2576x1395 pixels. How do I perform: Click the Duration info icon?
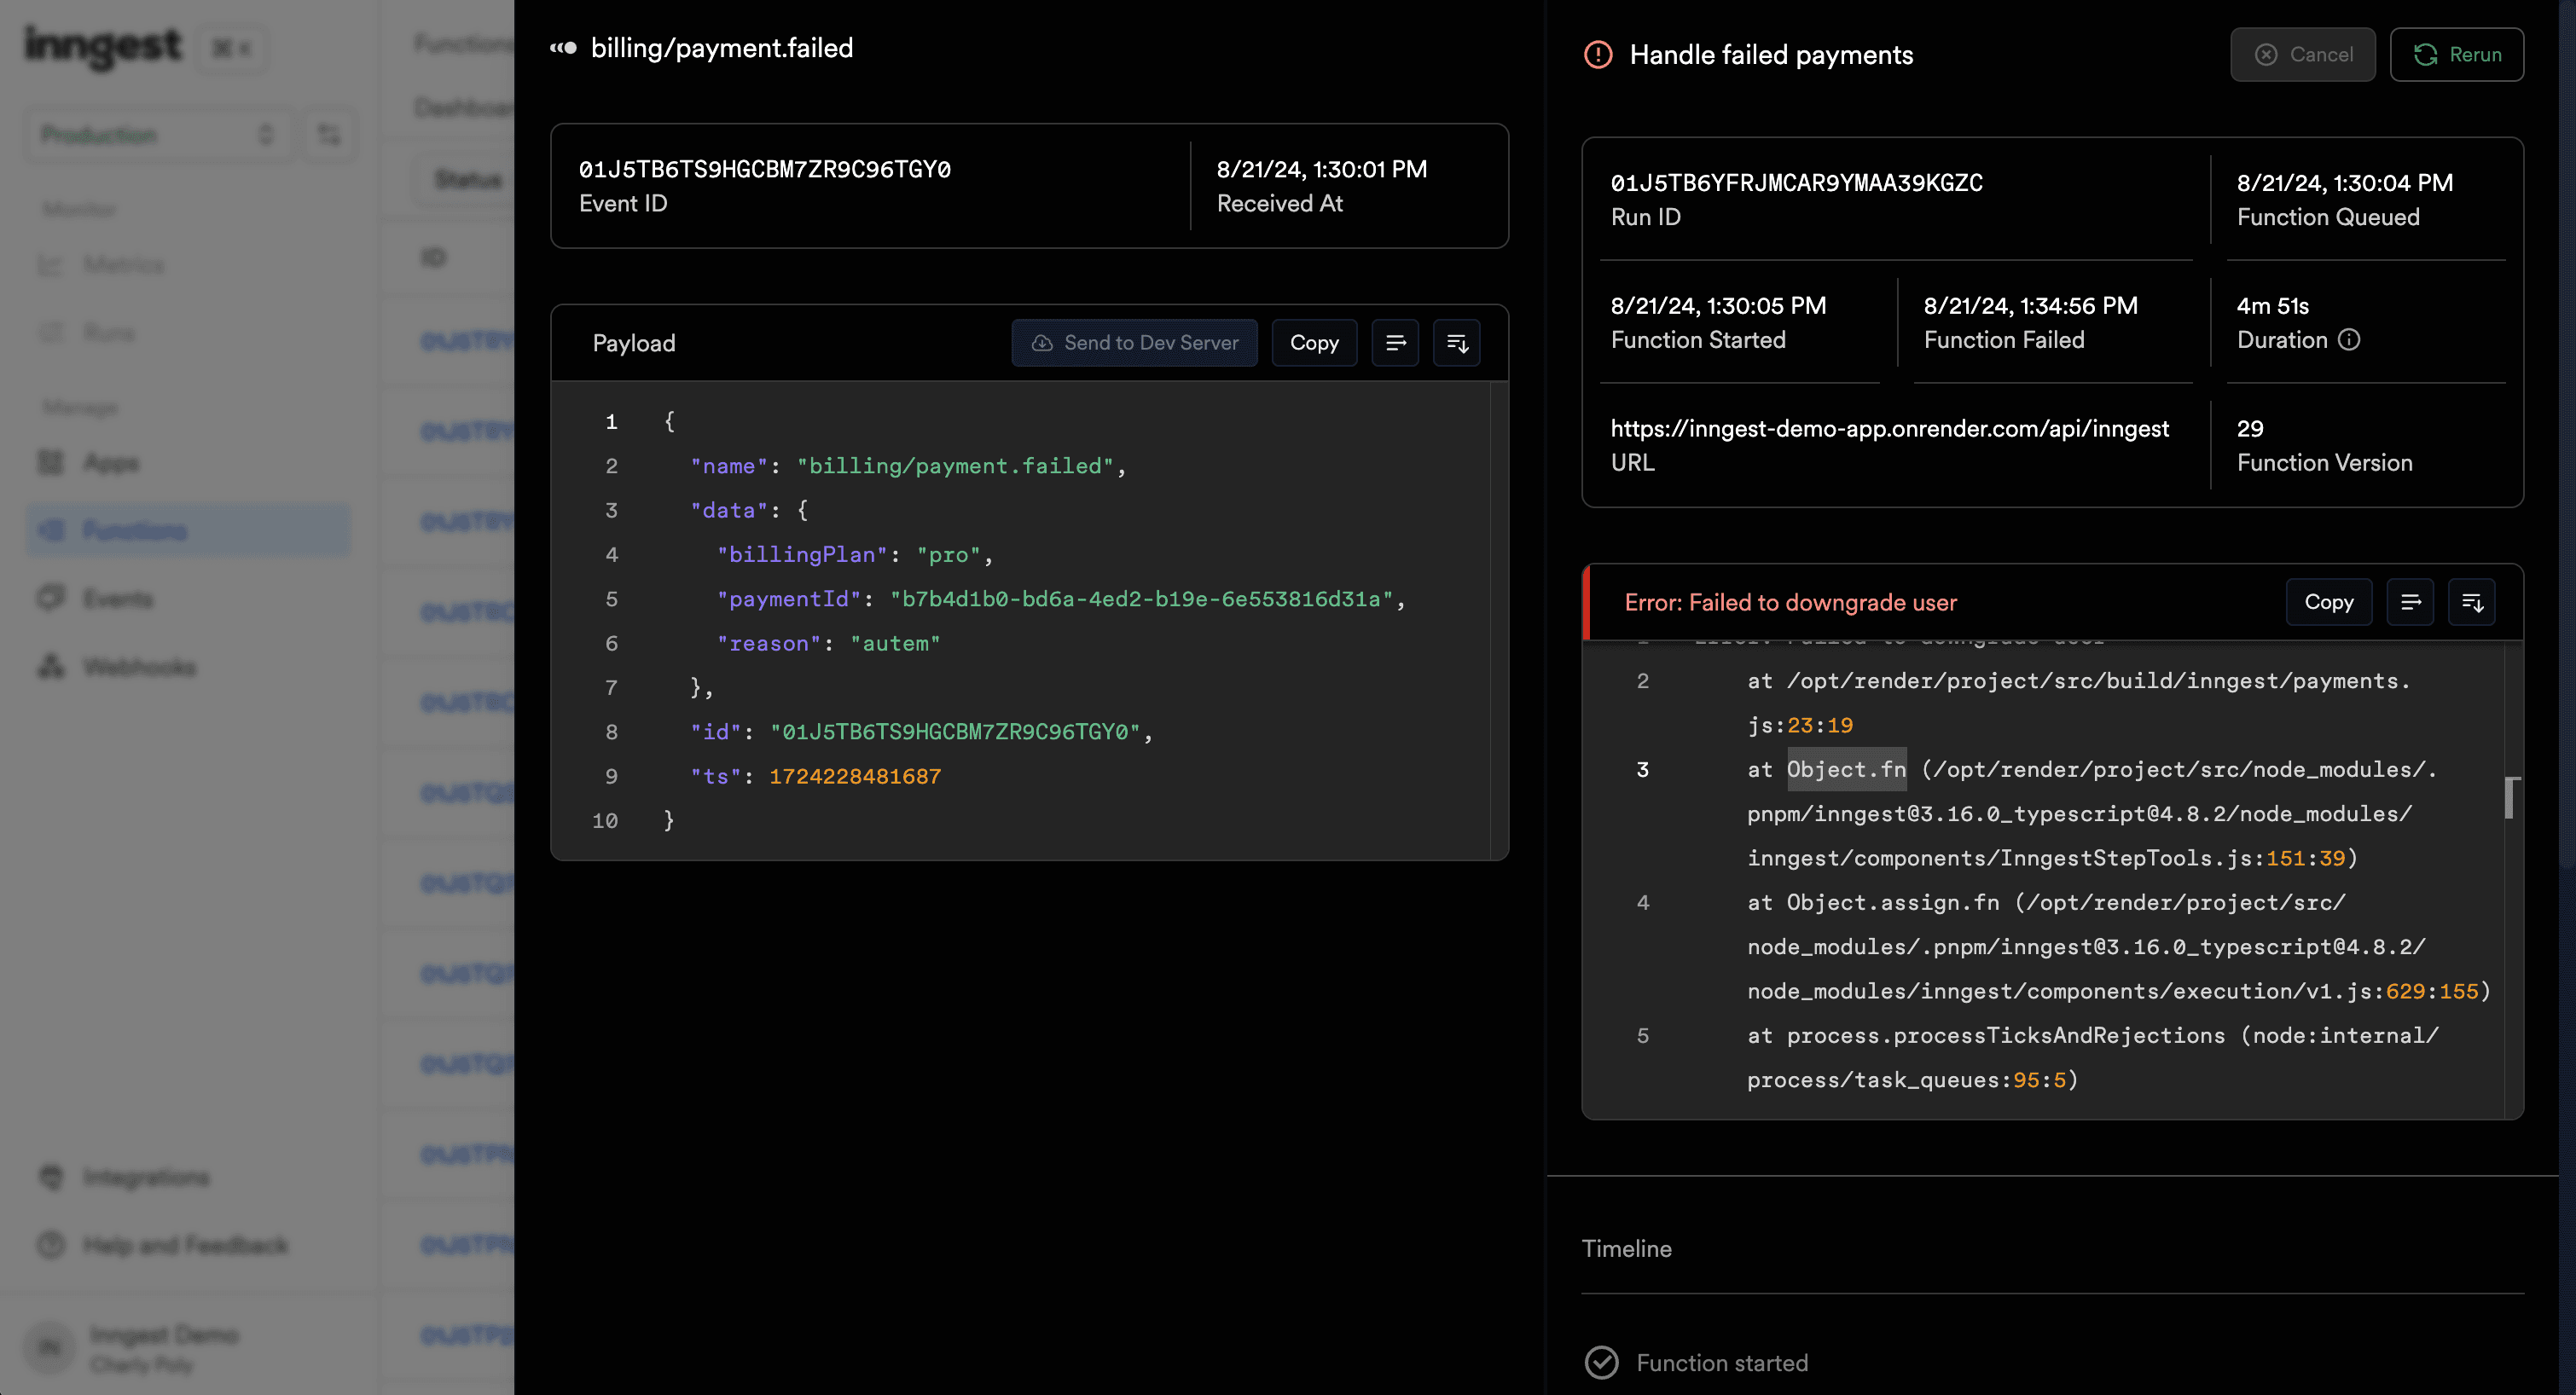tap(2349, 340)
